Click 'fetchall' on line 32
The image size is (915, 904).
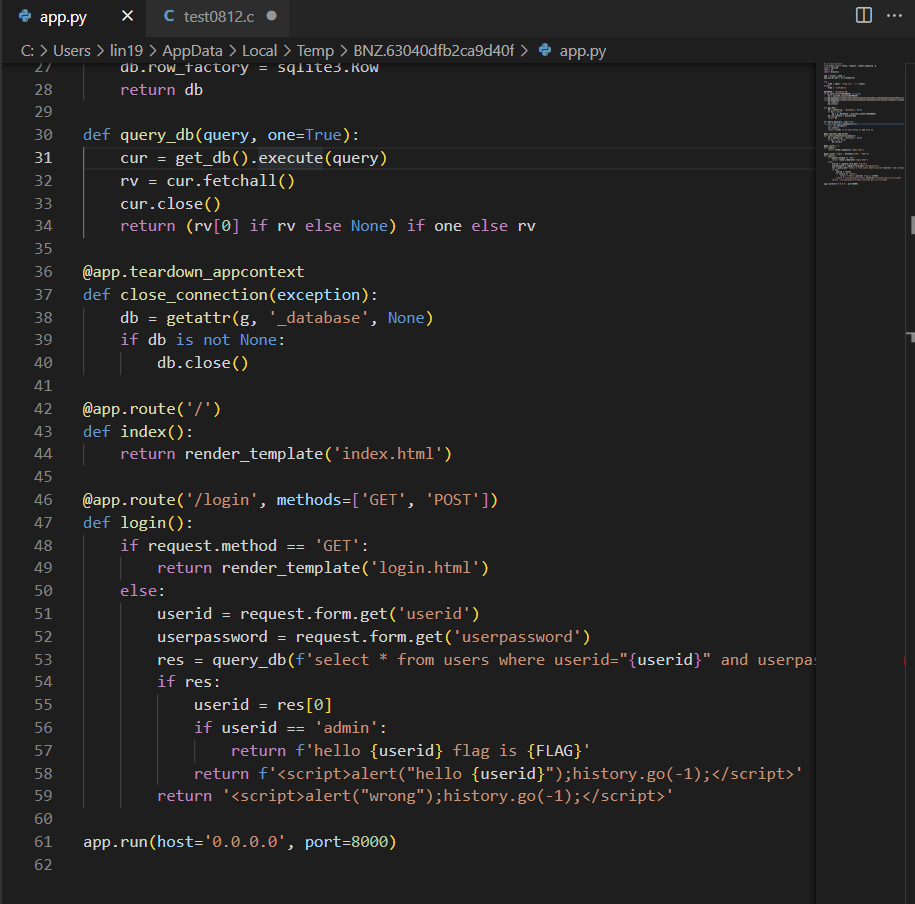[x=240, y=180]
